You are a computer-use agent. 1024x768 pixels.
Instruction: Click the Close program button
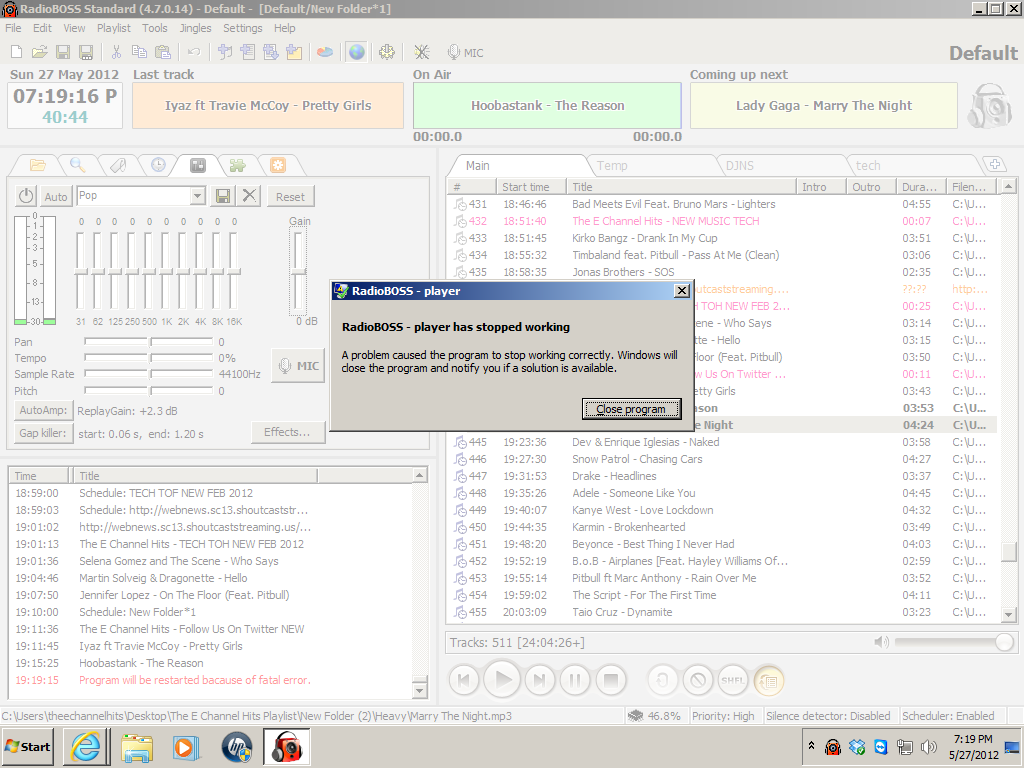click(x=631, y=409)
